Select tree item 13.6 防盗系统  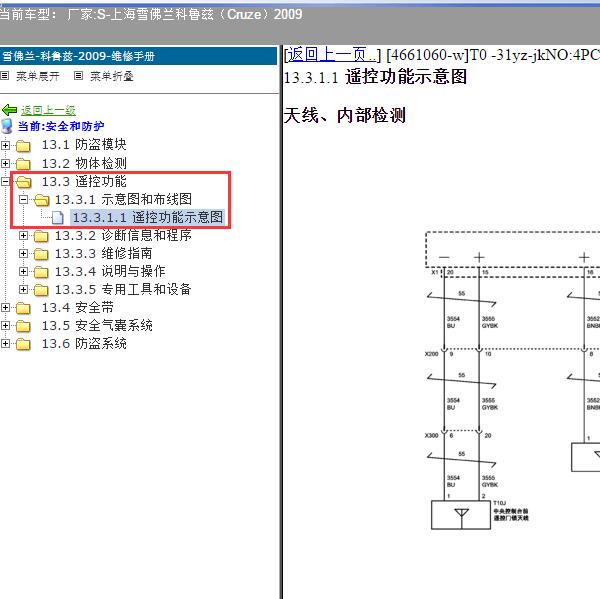pos(84,343)
